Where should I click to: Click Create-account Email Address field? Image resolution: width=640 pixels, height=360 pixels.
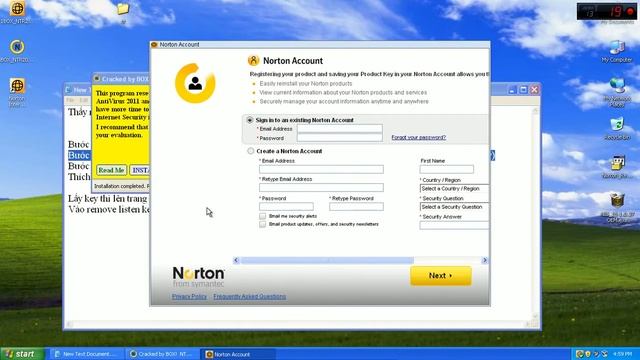coord(321,169)
